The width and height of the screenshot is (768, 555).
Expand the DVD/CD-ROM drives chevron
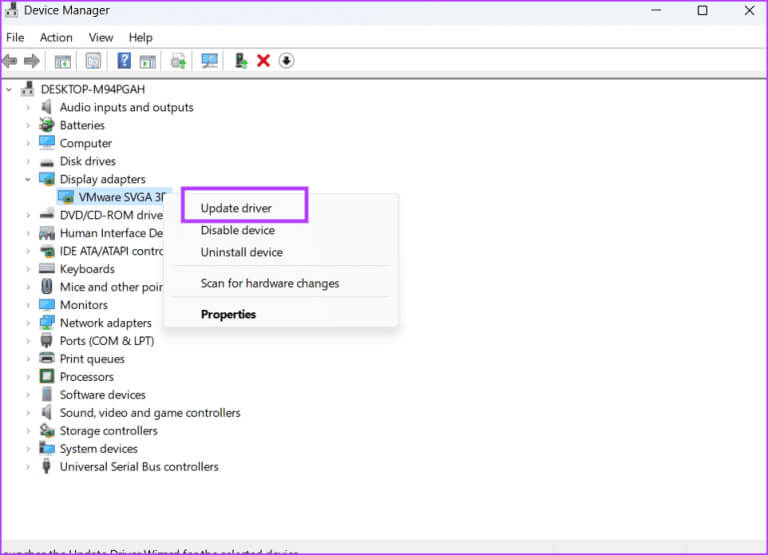click(28, 215)
